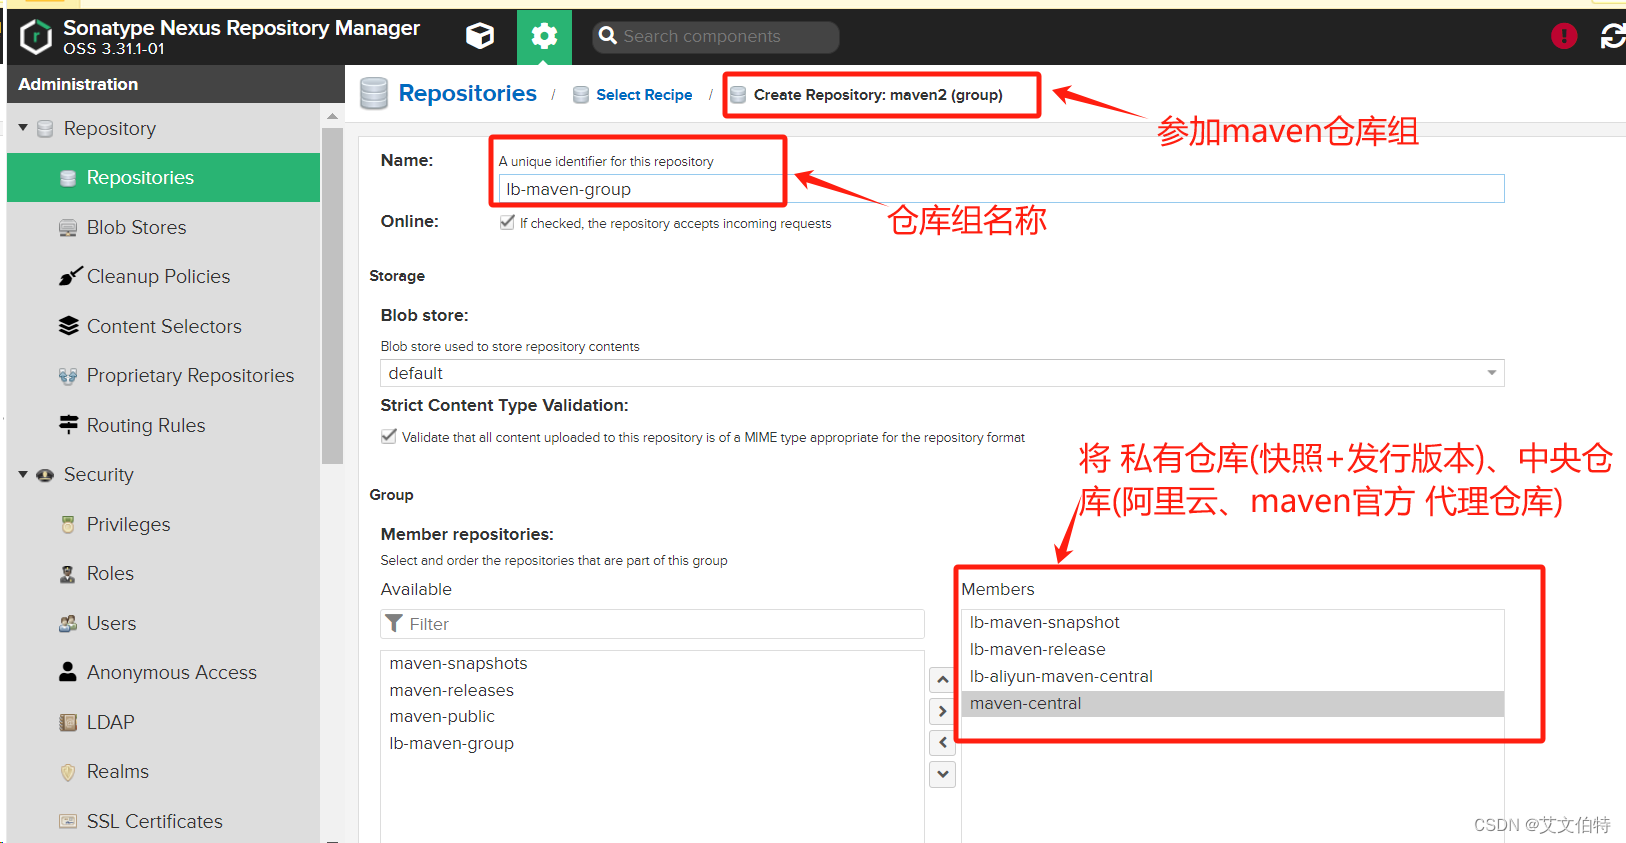
Task: Toggle the Online checkbox
Action: pos(507,222)
